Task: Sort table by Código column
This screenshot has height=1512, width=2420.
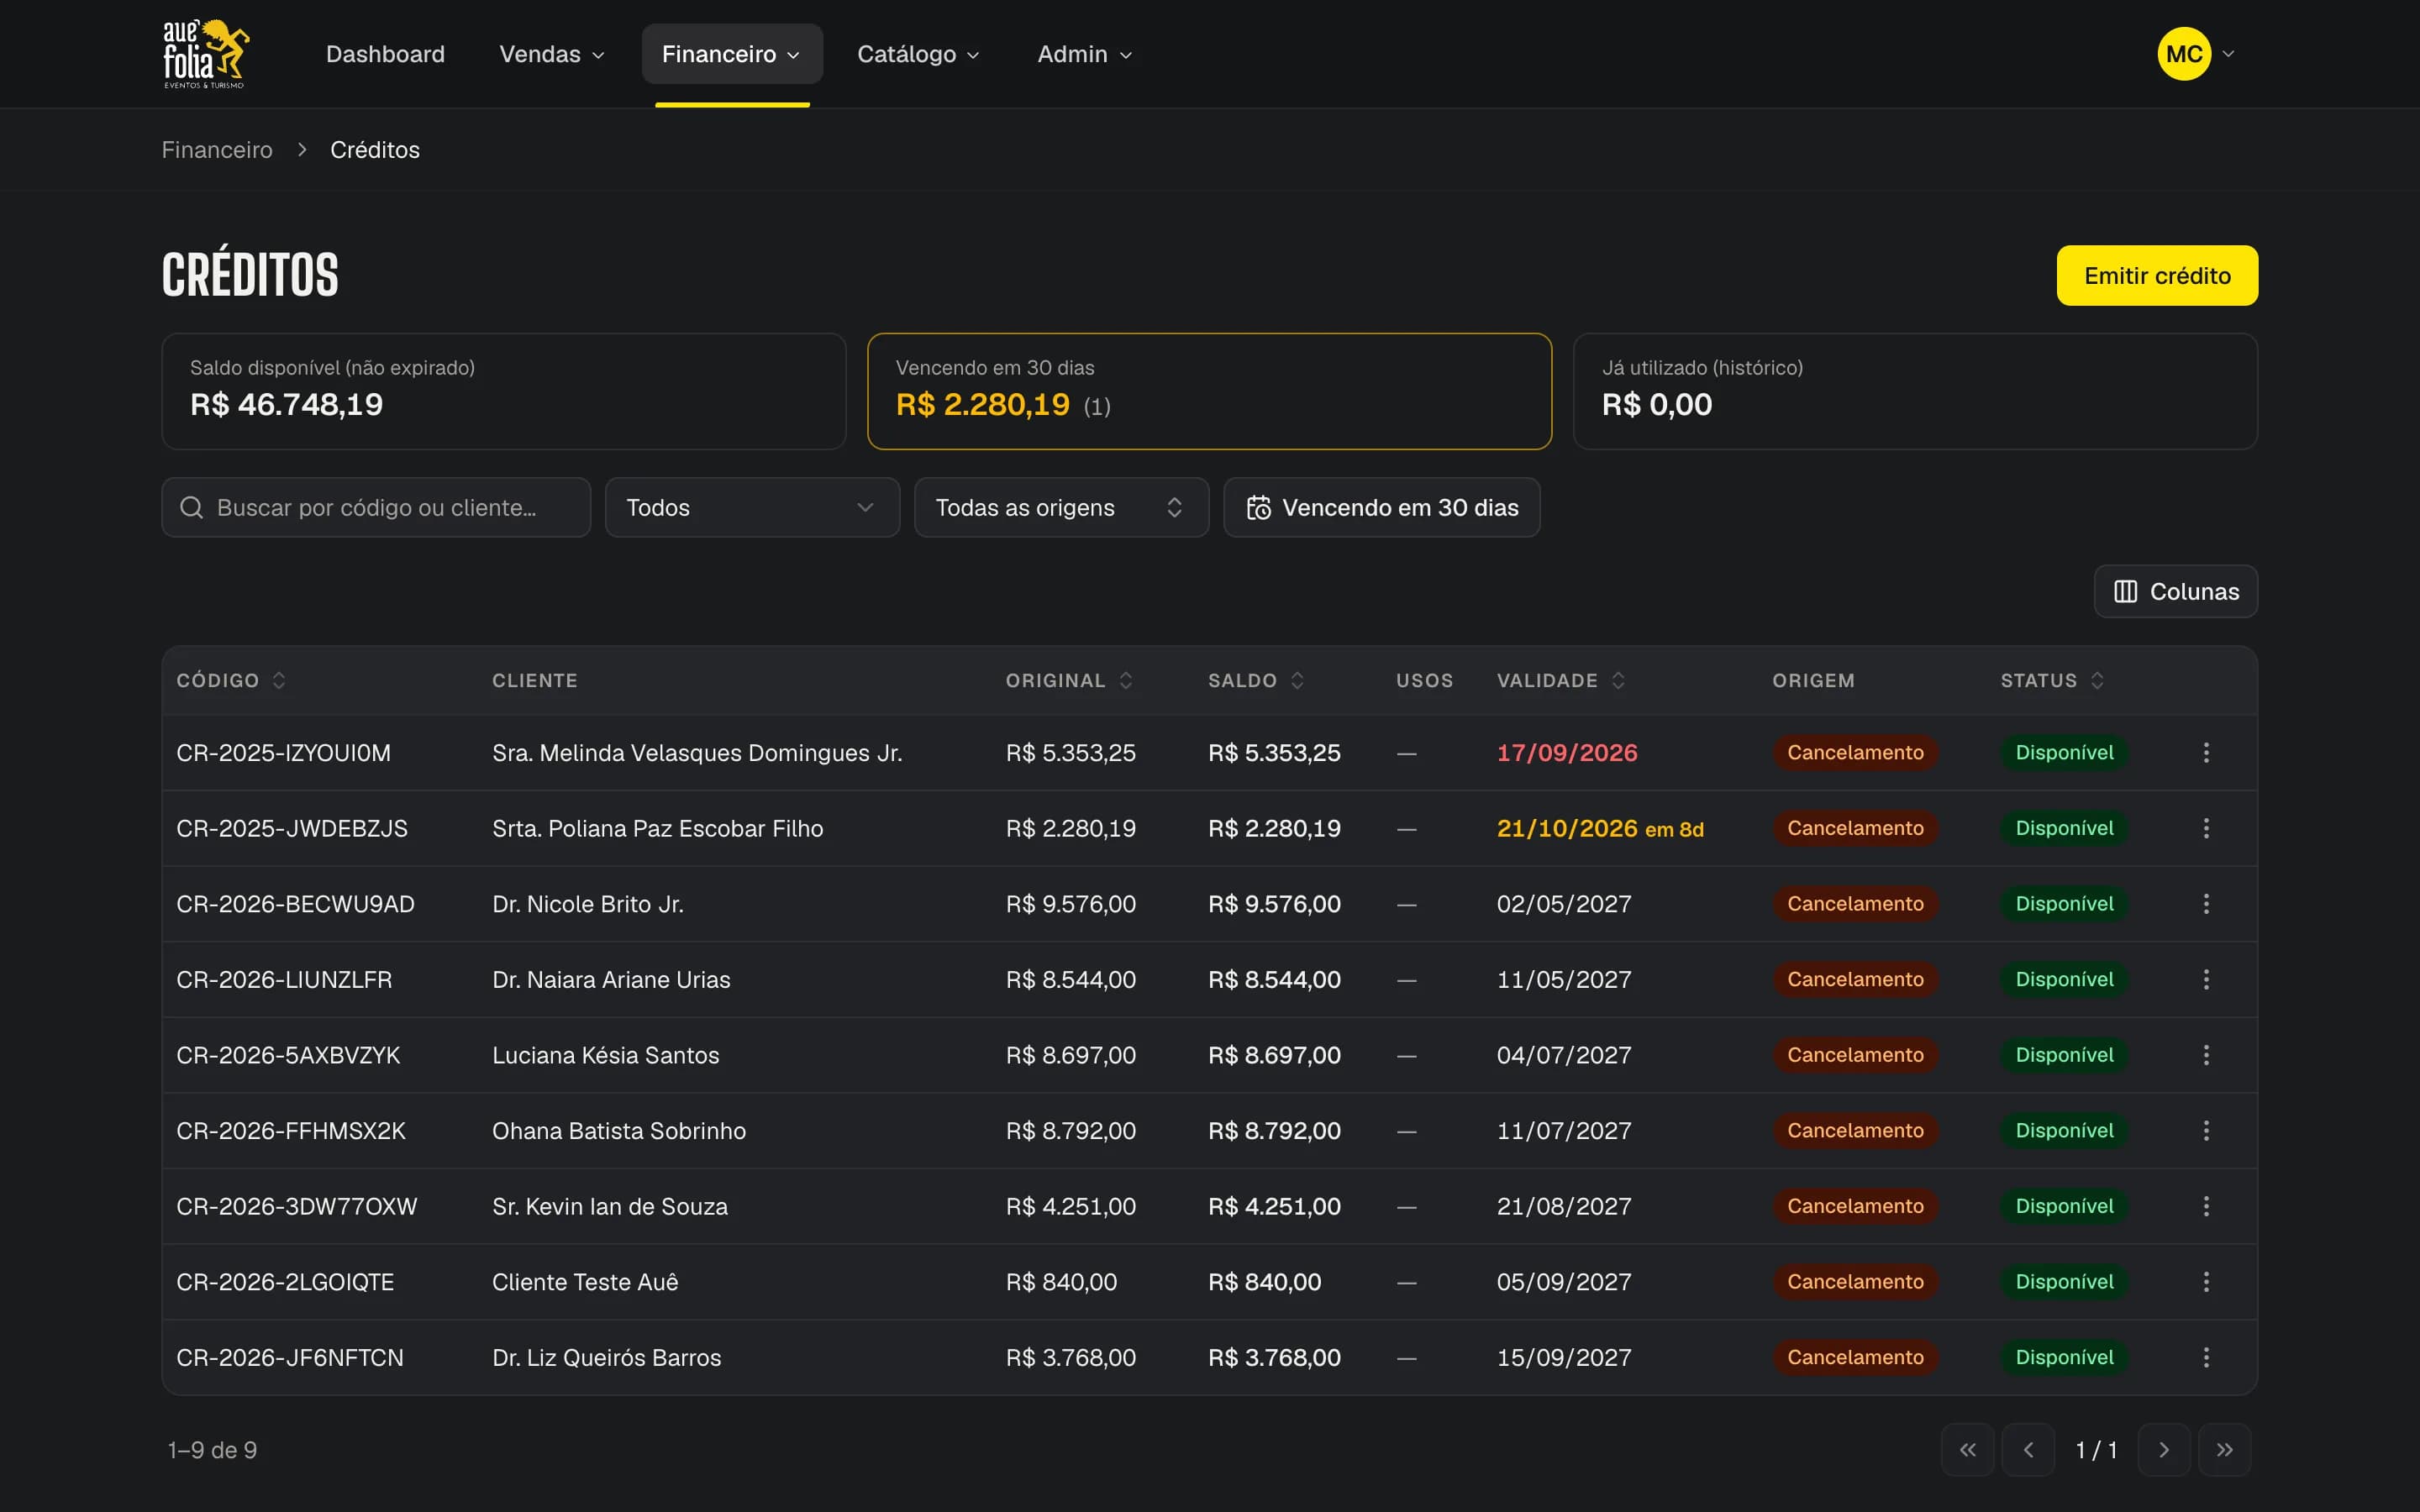Action: coord(231,680)
